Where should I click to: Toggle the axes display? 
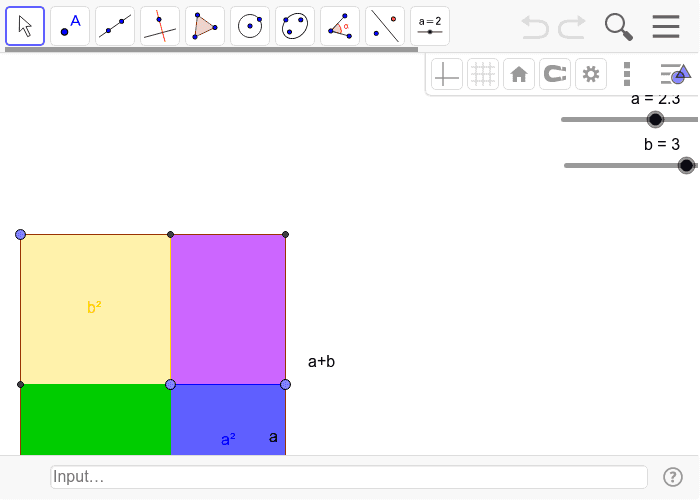coord(446,74)
